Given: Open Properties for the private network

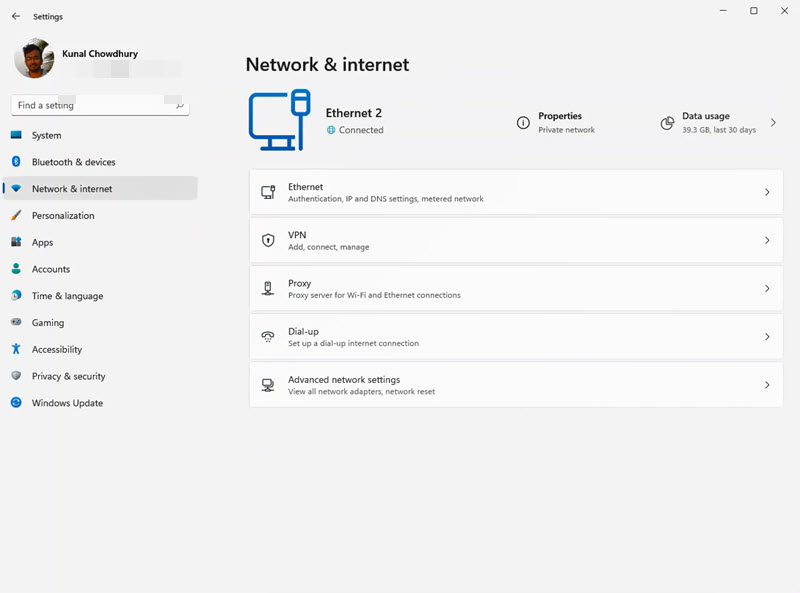Looking at the screenshot, I should 556,122.
